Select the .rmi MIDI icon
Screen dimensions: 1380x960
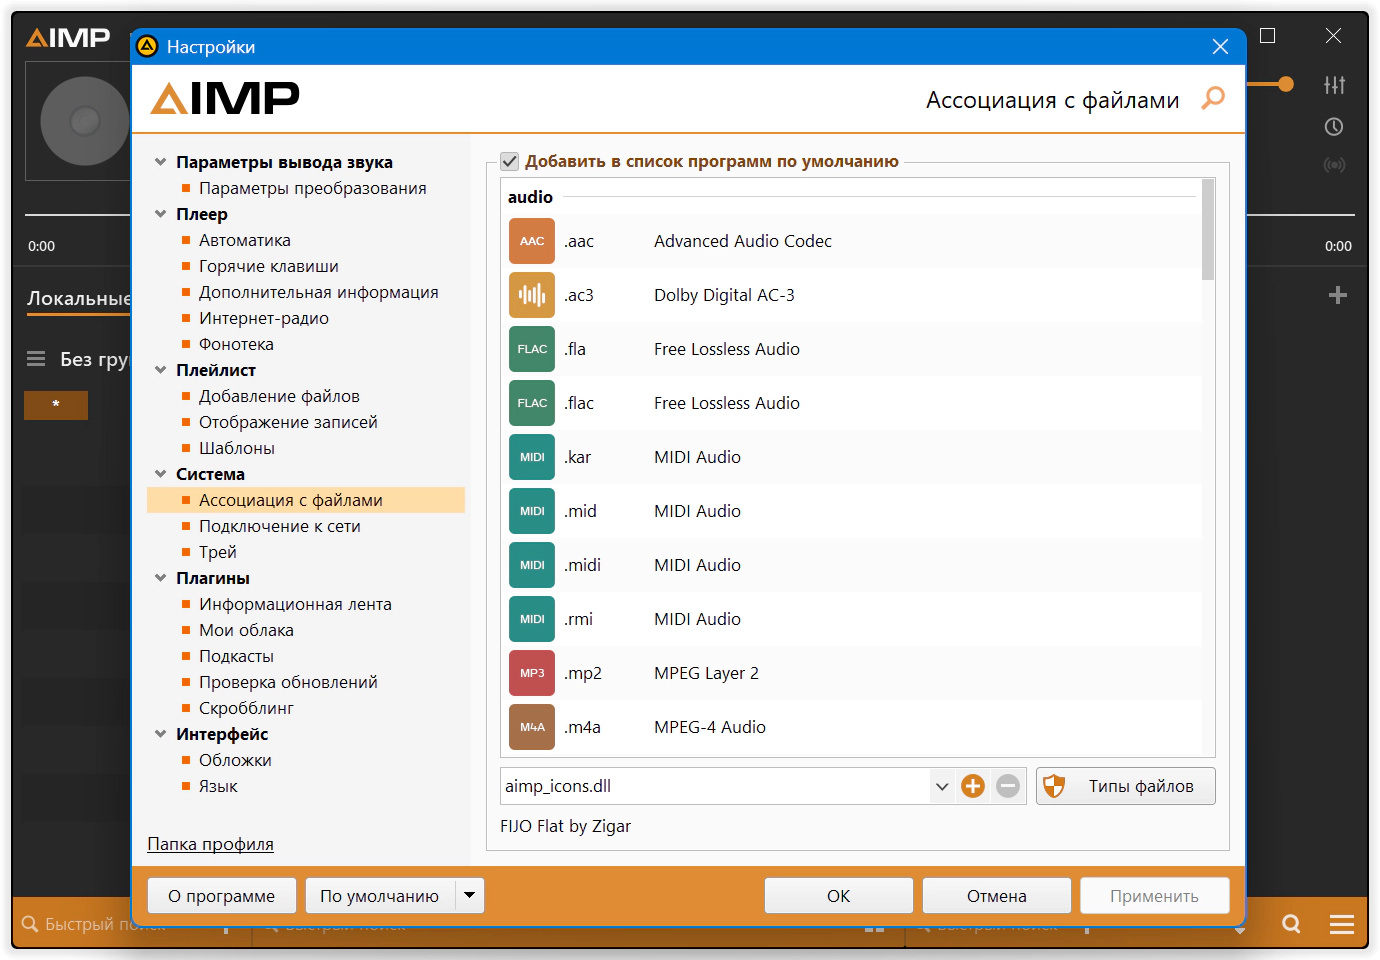point(532,619)
